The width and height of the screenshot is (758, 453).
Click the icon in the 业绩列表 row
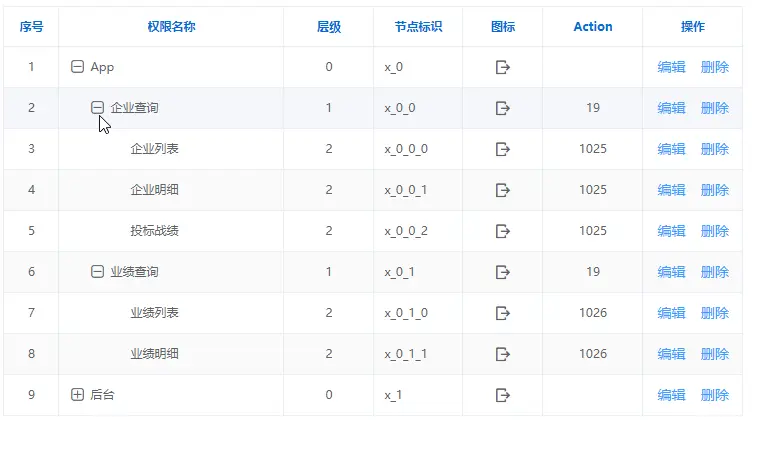click(x=503, y=313)
